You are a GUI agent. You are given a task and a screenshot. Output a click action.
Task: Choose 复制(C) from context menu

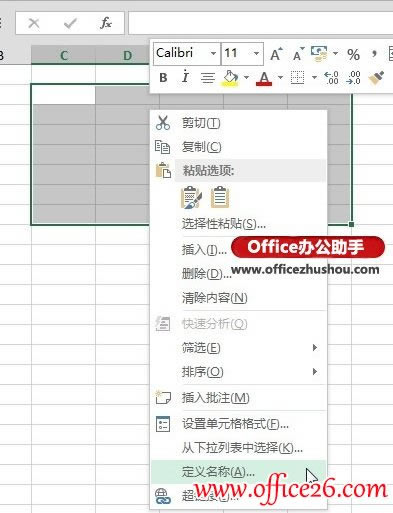[x=238, y=147]
